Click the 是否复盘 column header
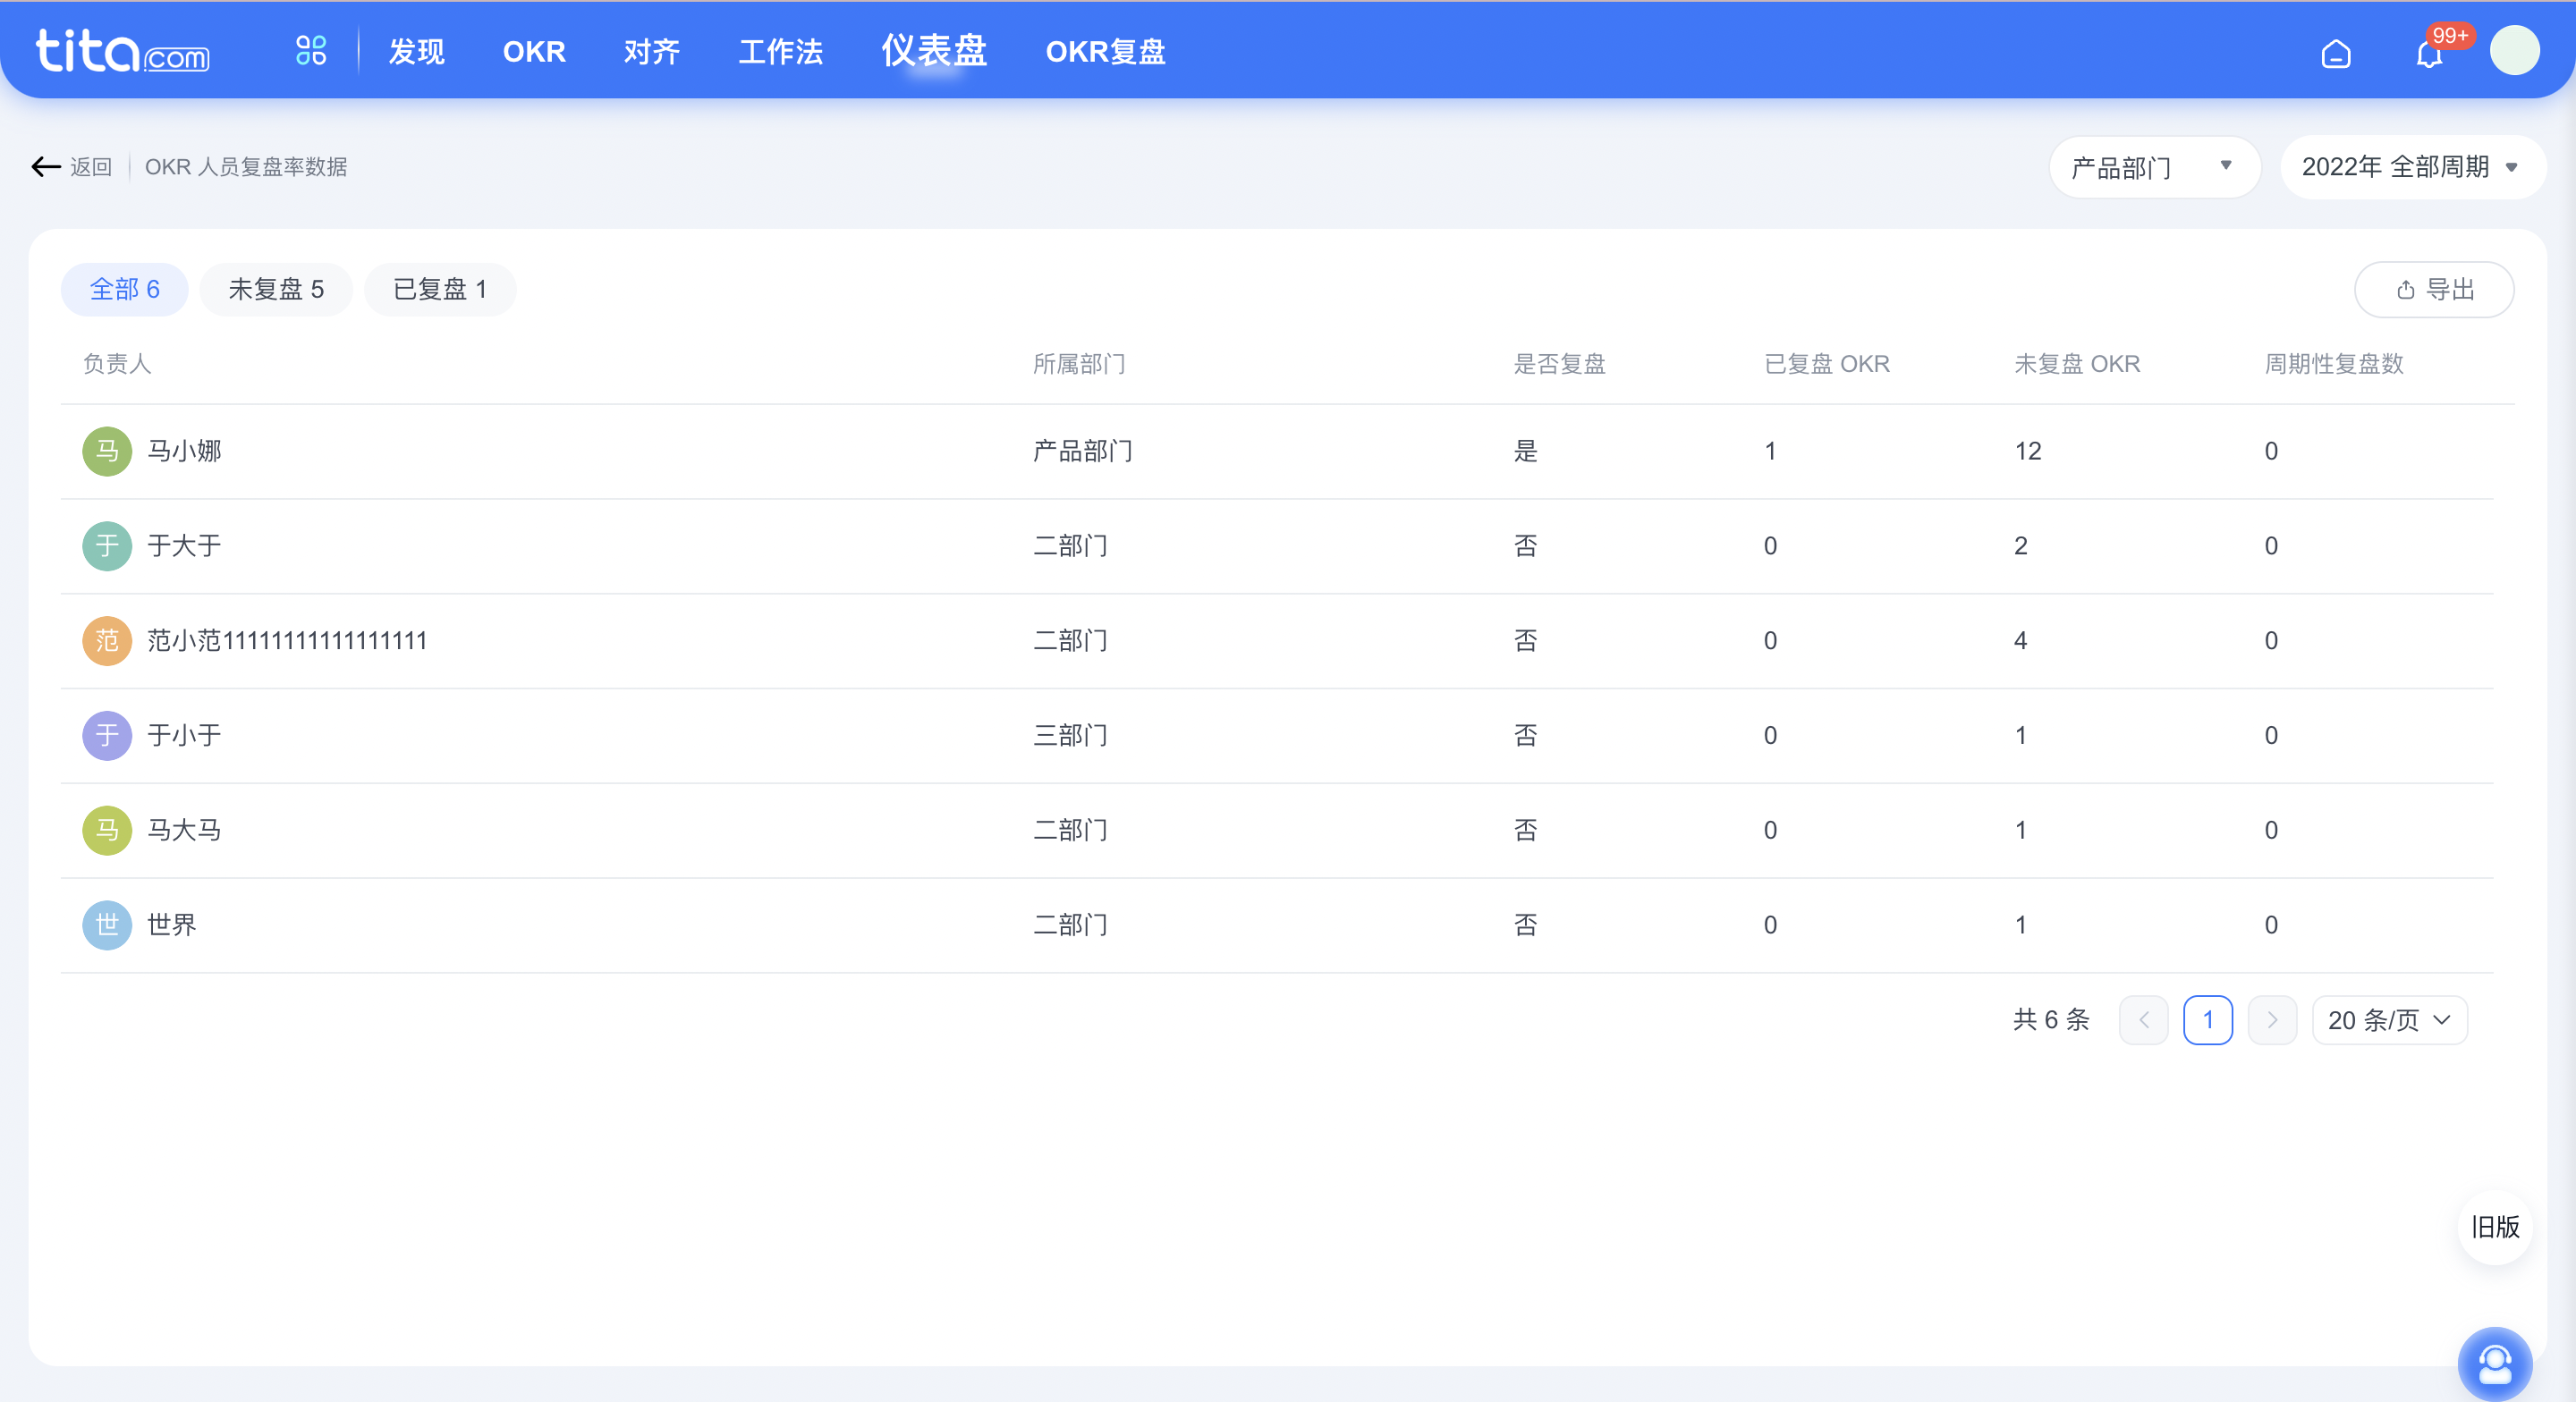 click(x=1560, y=364)
